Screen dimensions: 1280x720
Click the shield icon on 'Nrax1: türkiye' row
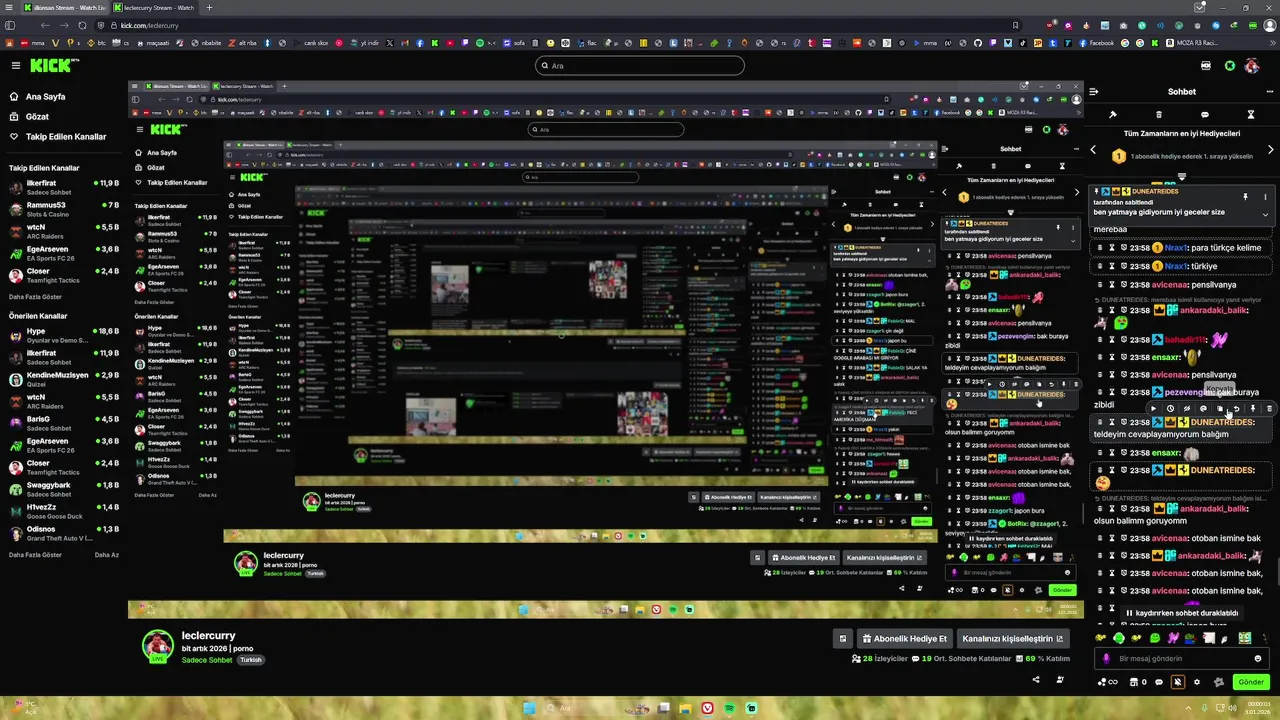pos(1124,266)
